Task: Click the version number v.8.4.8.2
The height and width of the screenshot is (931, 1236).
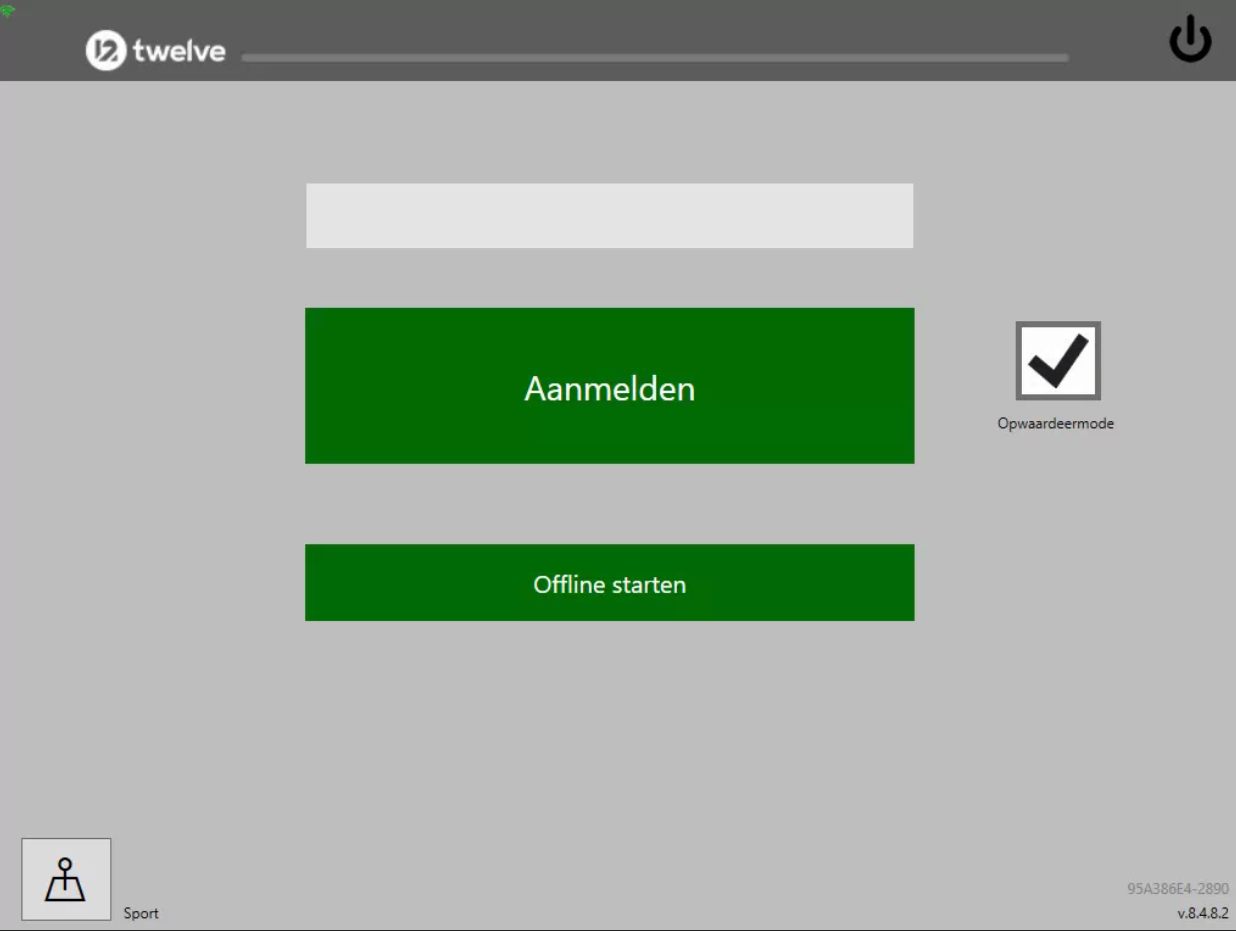Action: (x=1202, y=913)
